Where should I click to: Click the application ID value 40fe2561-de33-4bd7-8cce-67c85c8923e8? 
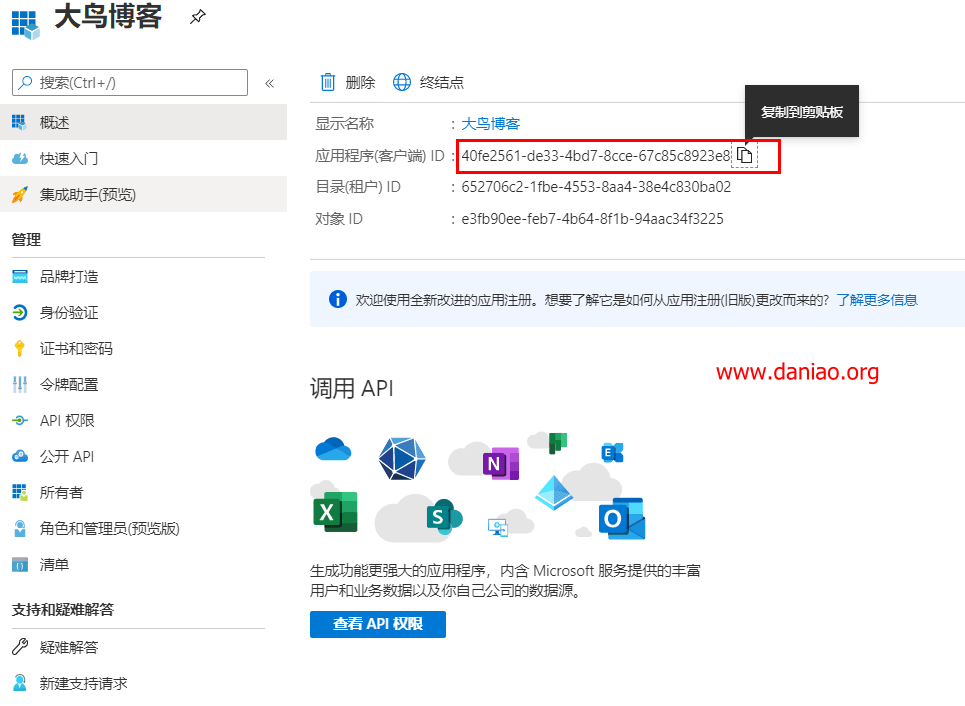pyautogui.click(x=596, y=156)
